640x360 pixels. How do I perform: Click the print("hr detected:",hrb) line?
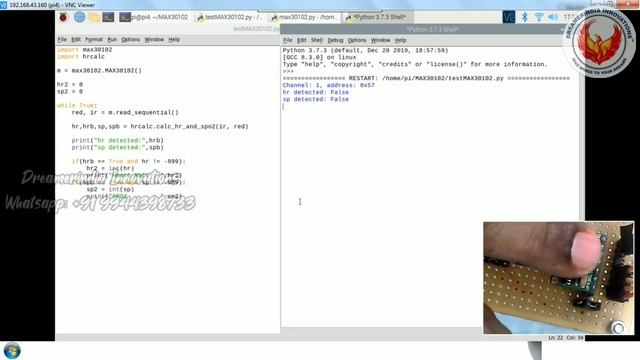click(x=118, y=140)
